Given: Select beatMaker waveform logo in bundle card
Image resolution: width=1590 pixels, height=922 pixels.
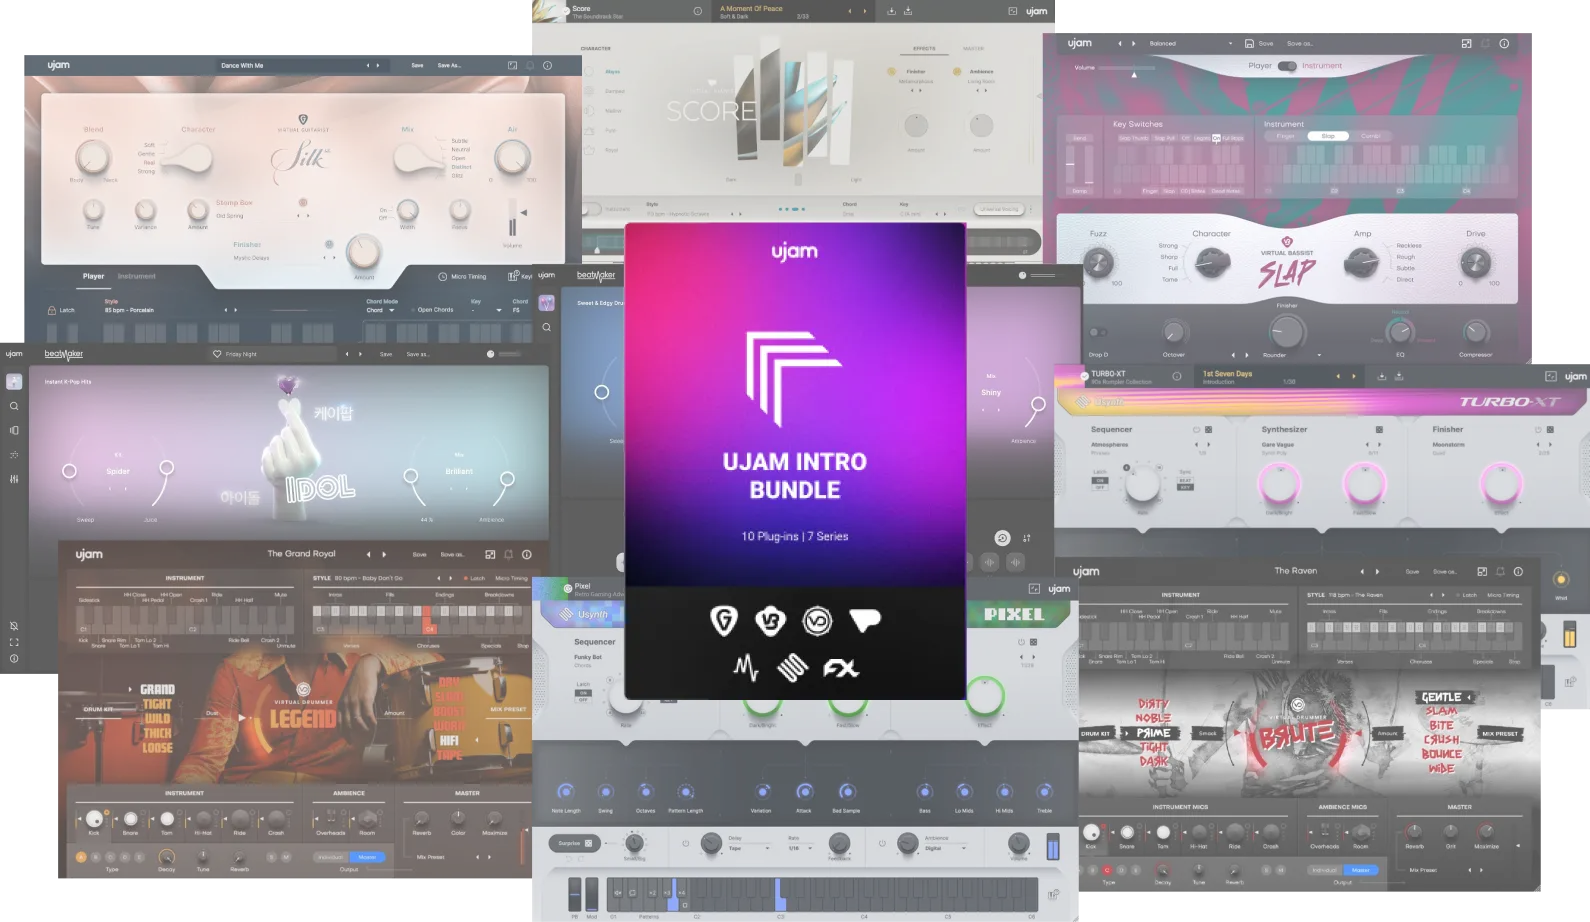Looking at the screenshot, I should click(746, 668).
